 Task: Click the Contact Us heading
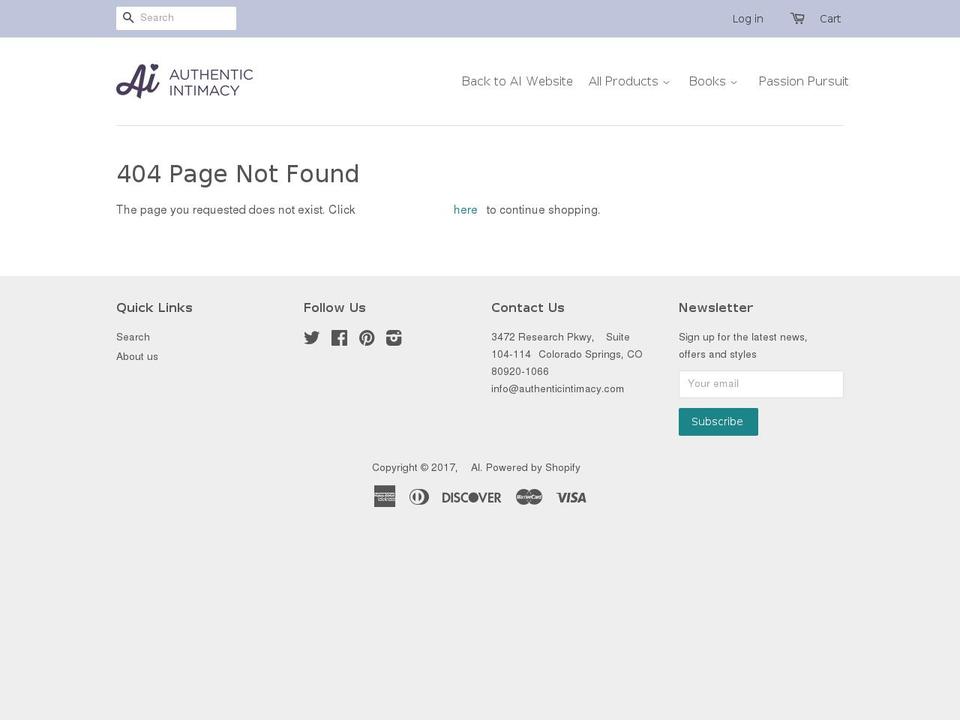(x=528, y=308)
